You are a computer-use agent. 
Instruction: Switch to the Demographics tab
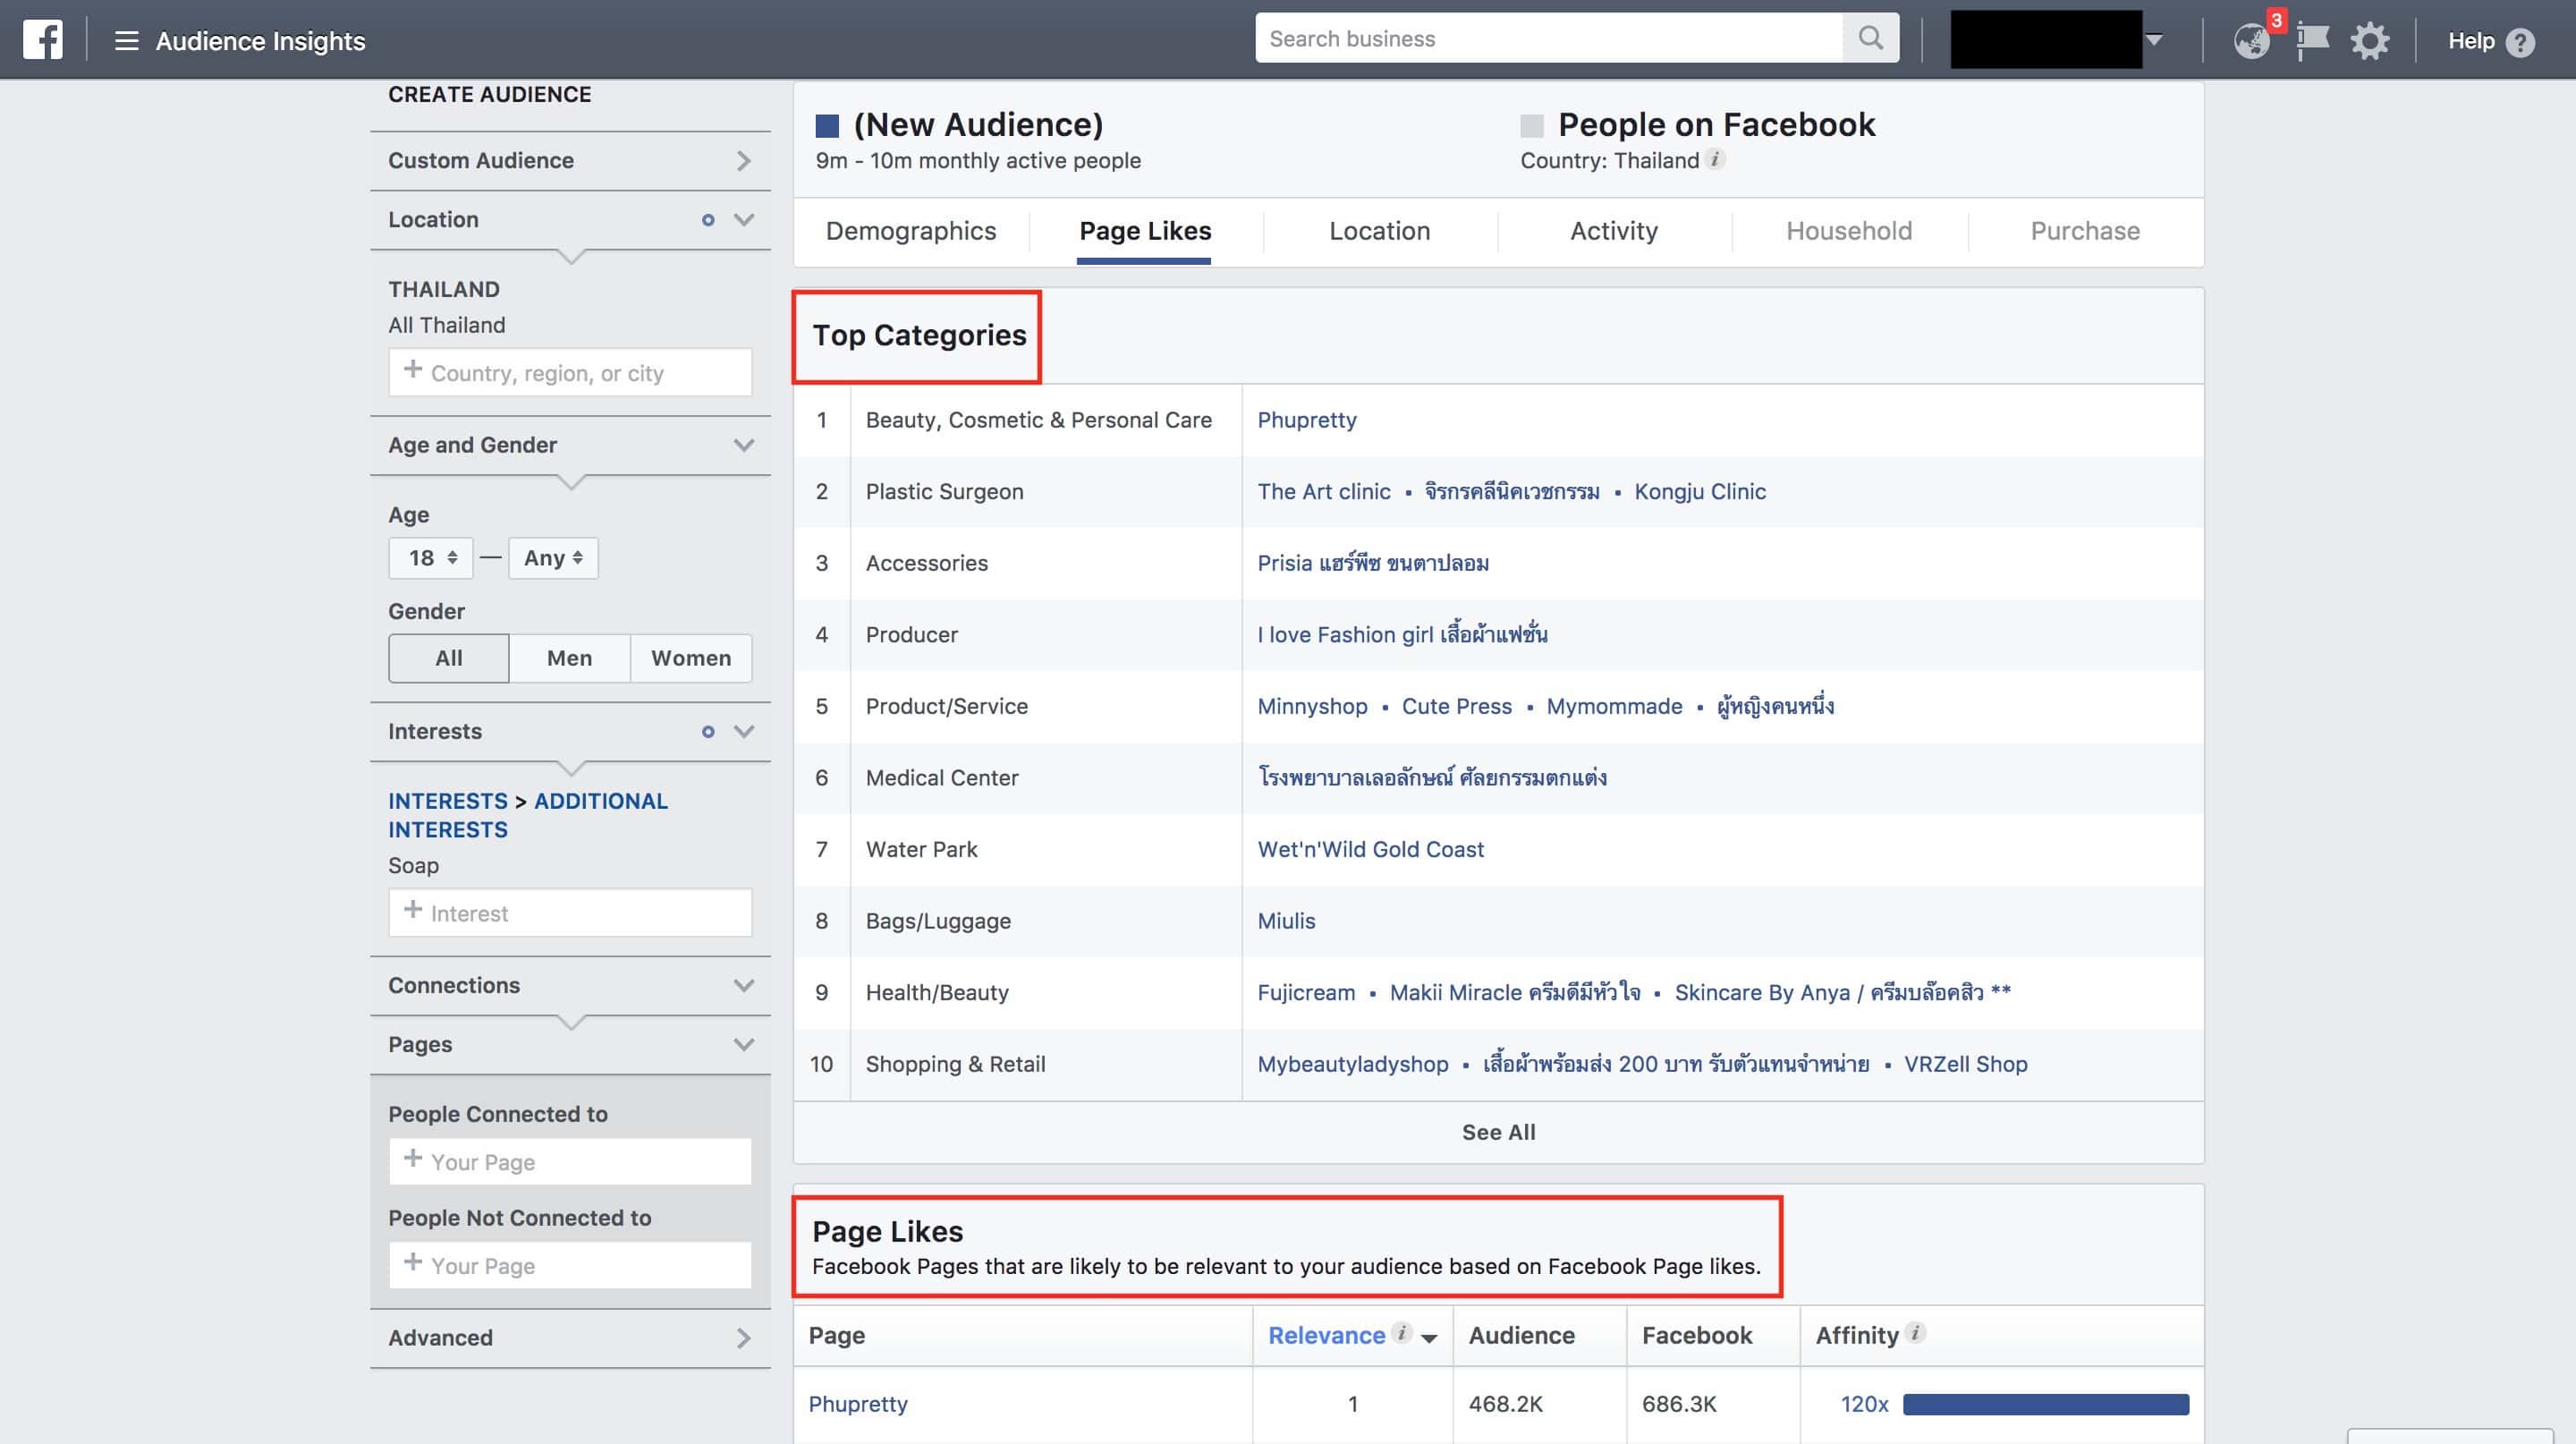coord(910,231)
